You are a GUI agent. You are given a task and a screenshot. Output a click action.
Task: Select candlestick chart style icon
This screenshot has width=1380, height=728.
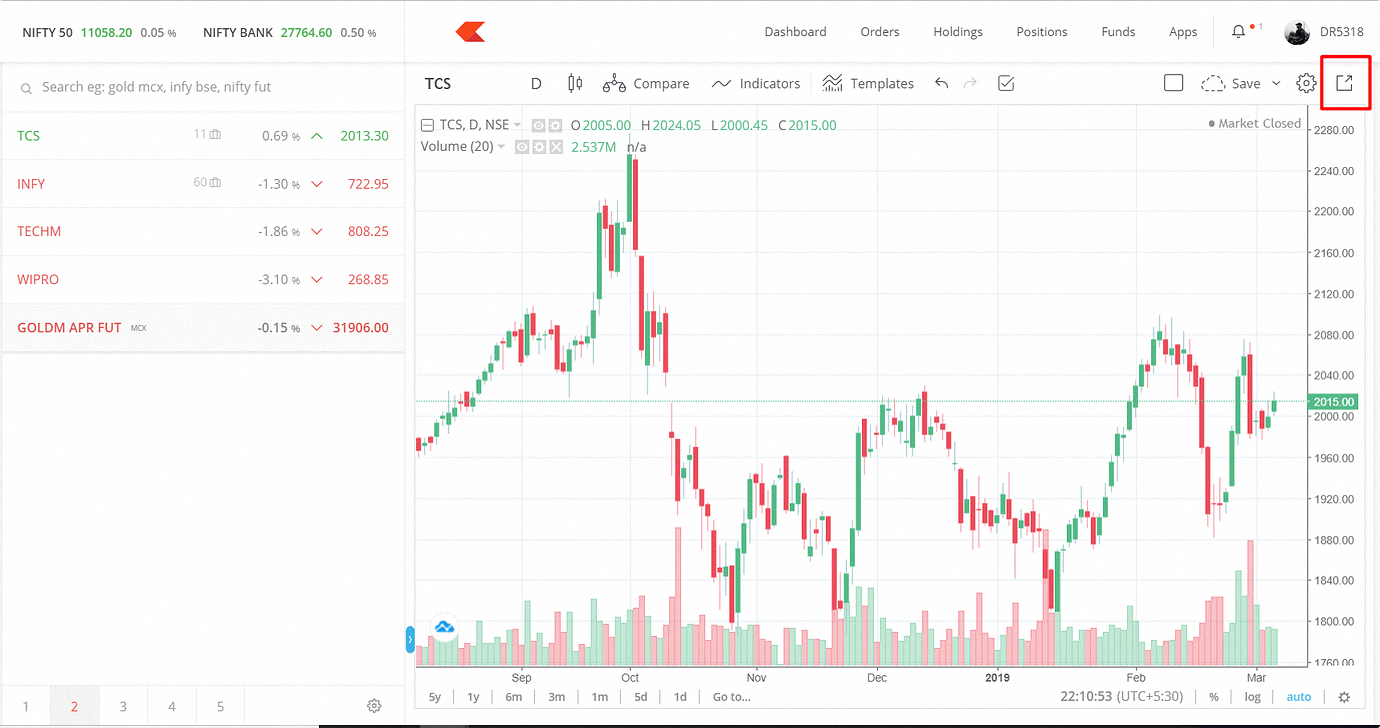[574, 83]
